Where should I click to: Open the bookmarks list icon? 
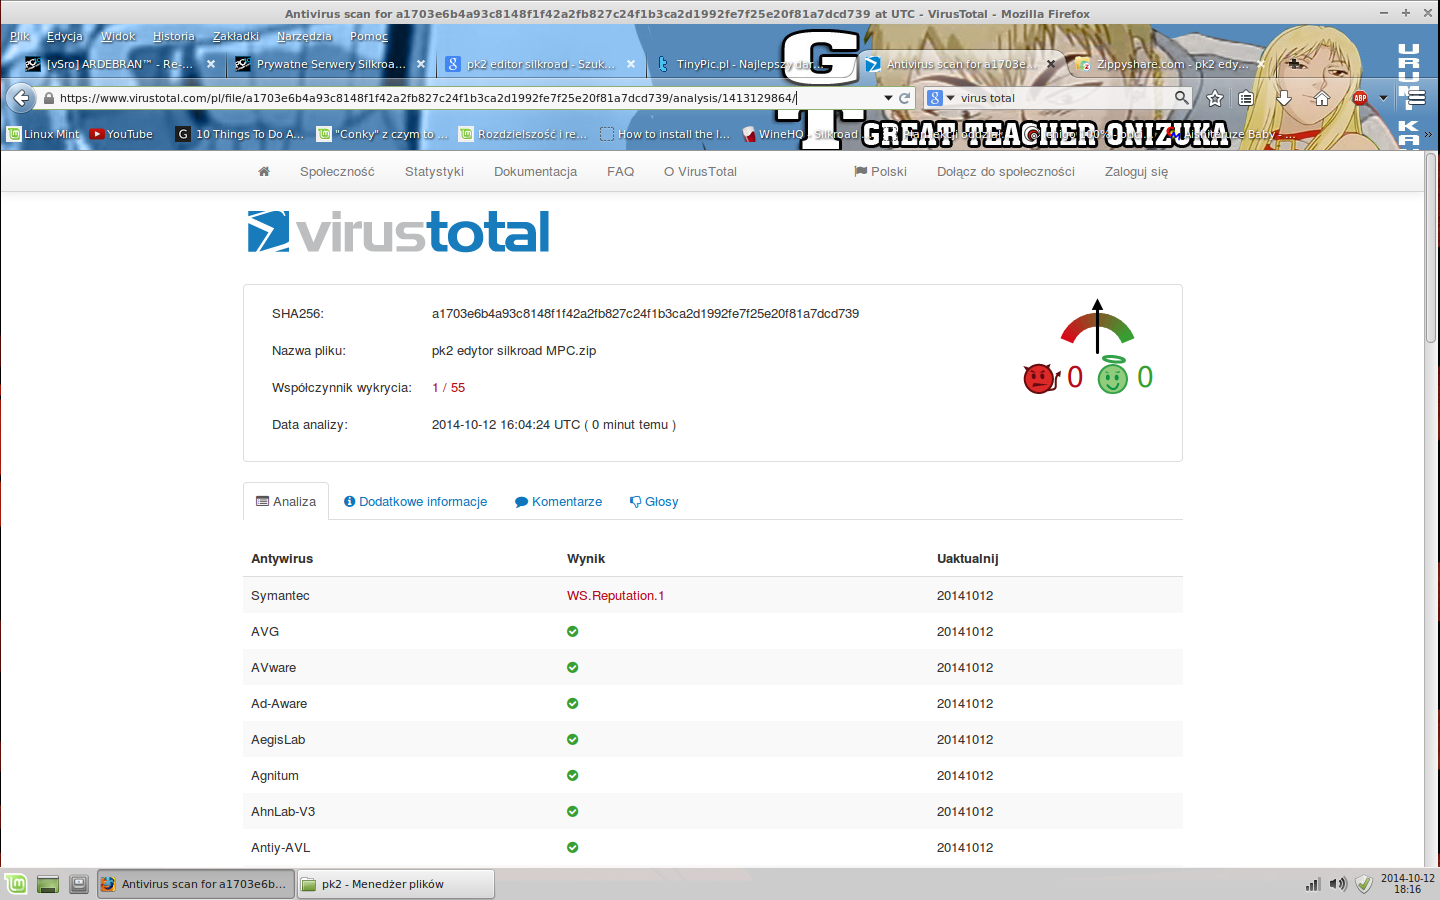1246,98
